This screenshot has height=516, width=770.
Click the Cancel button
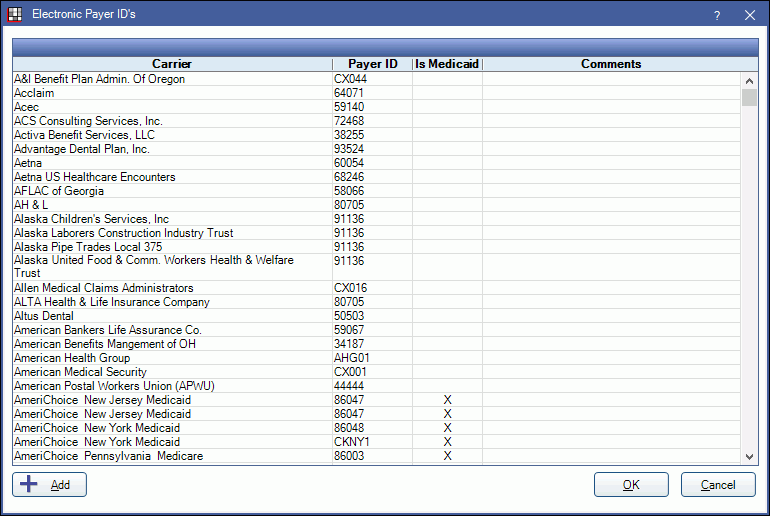[718, 485]
